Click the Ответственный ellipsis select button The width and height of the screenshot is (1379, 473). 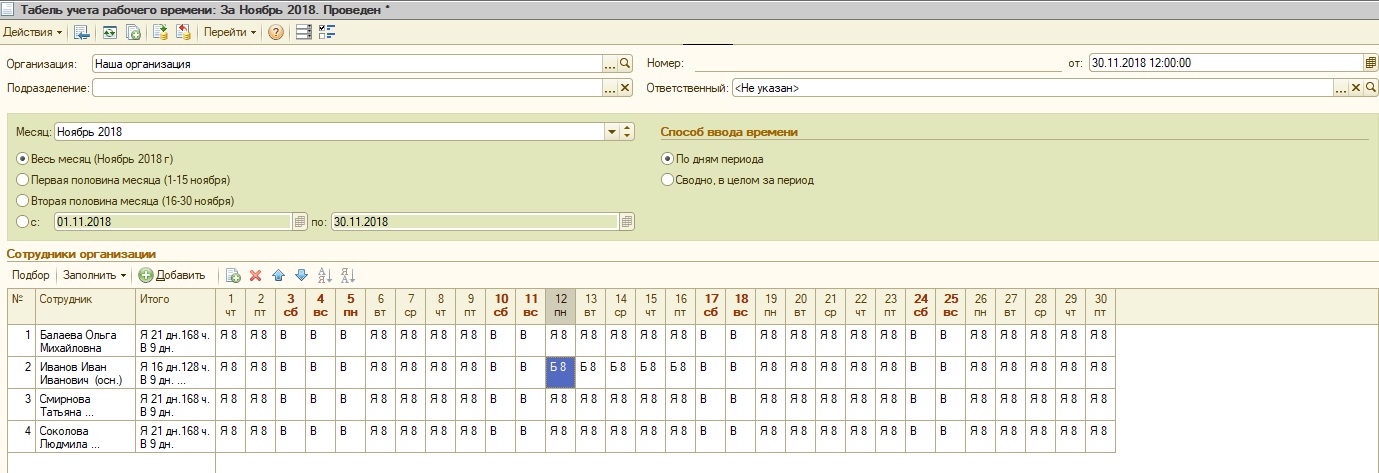(1340, 88)
